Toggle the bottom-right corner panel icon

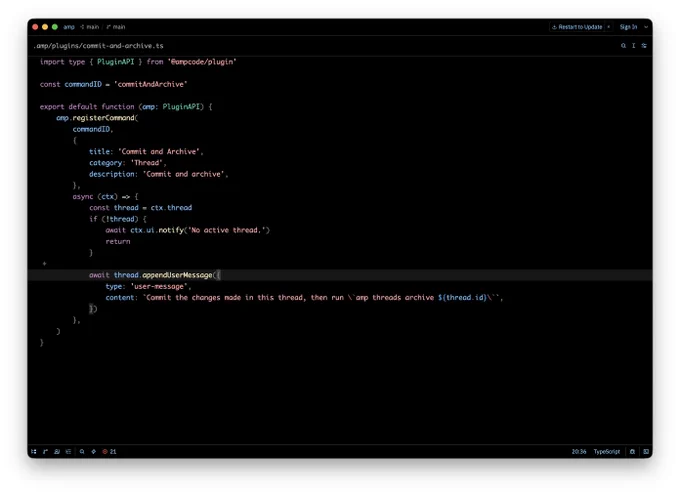coord(646,452)
